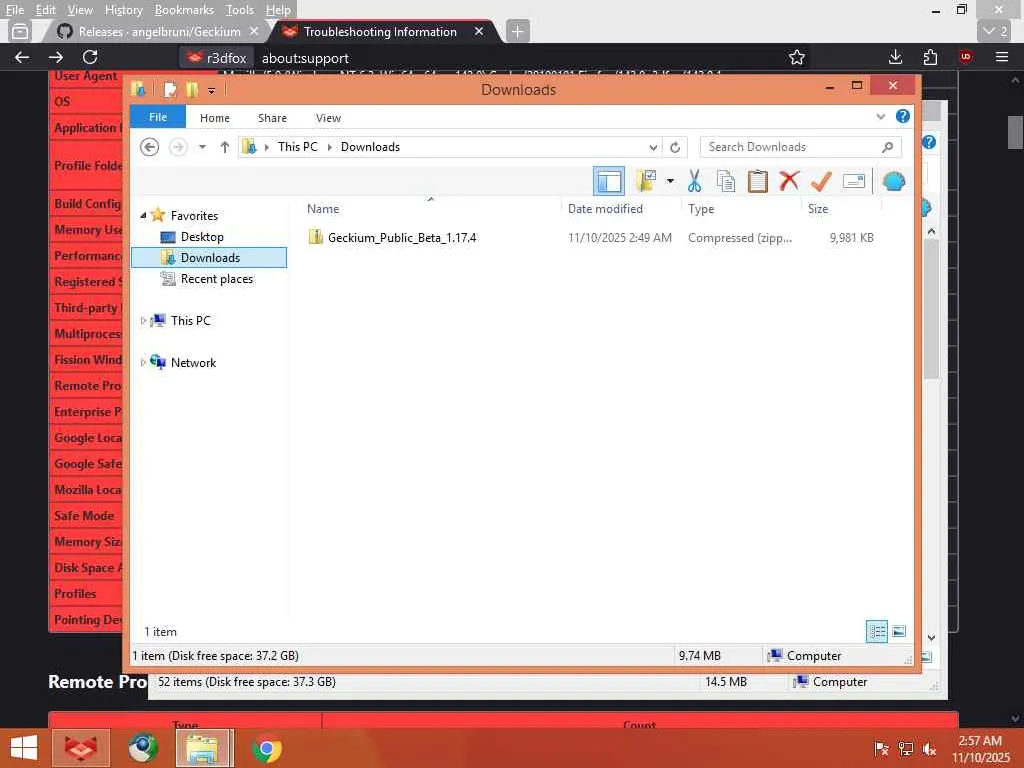This screenshot has height=768, width=1024.
Task: Open the Home ribbon tab
Action: tap(215, 118)
